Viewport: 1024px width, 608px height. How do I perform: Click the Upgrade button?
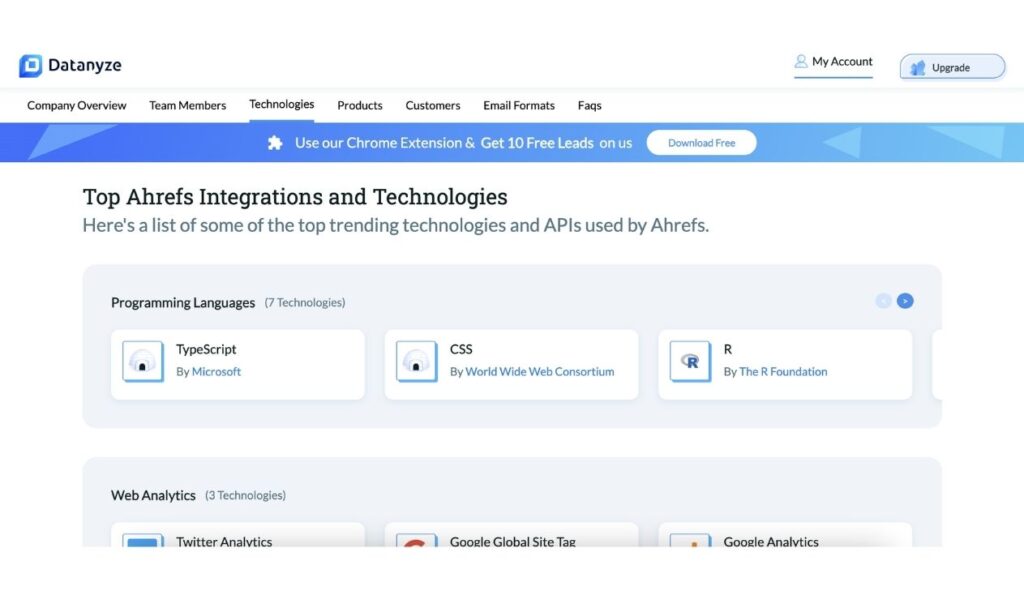(952, 67)
